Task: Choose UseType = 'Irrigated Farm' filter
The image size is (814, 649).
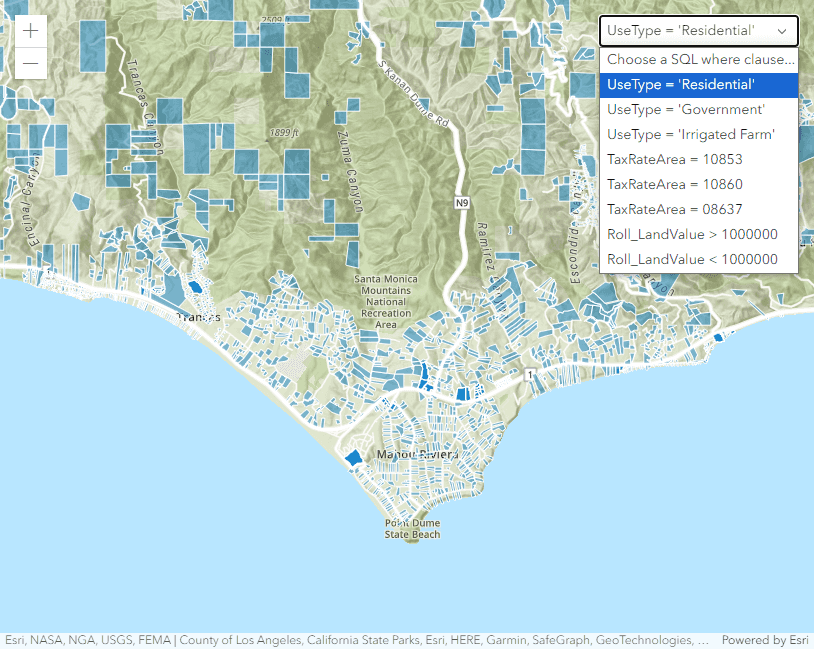Action: click(x=698, y=135)
